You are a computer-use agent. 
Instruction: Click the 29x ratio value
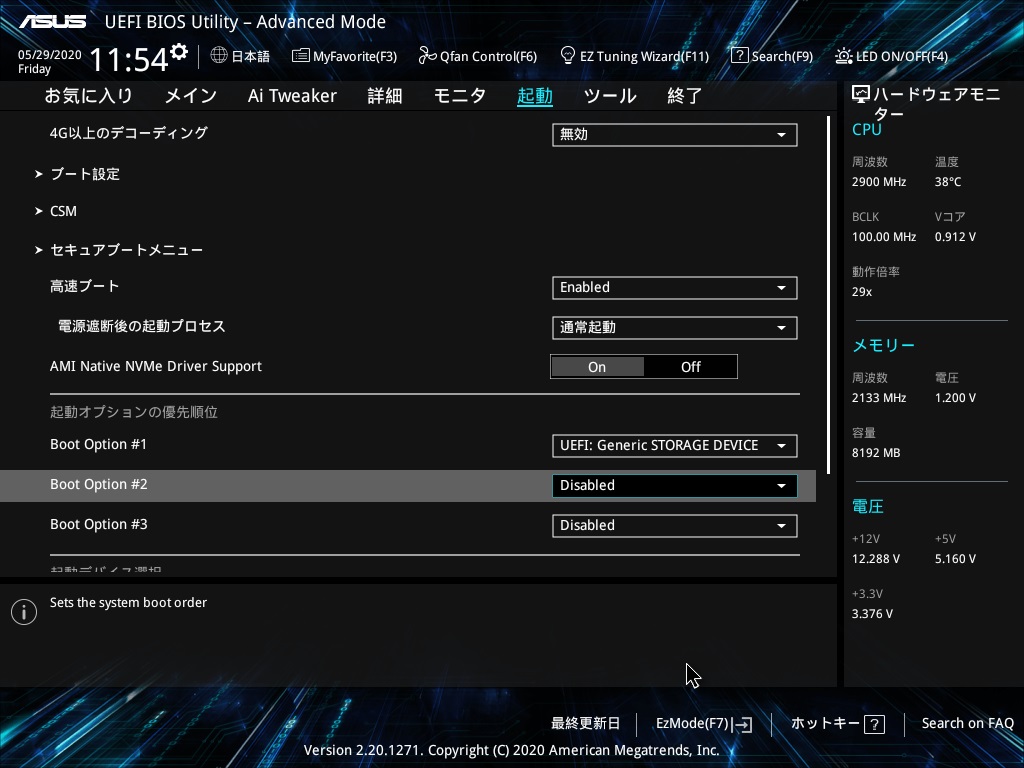(862, 292)
